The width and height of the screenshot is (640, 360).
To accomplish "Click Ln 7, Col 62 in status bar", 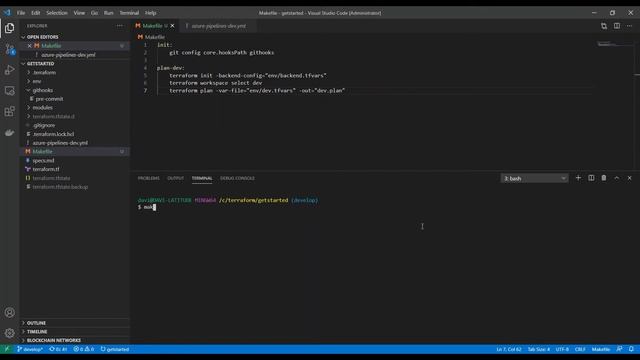I will (509, 349).
